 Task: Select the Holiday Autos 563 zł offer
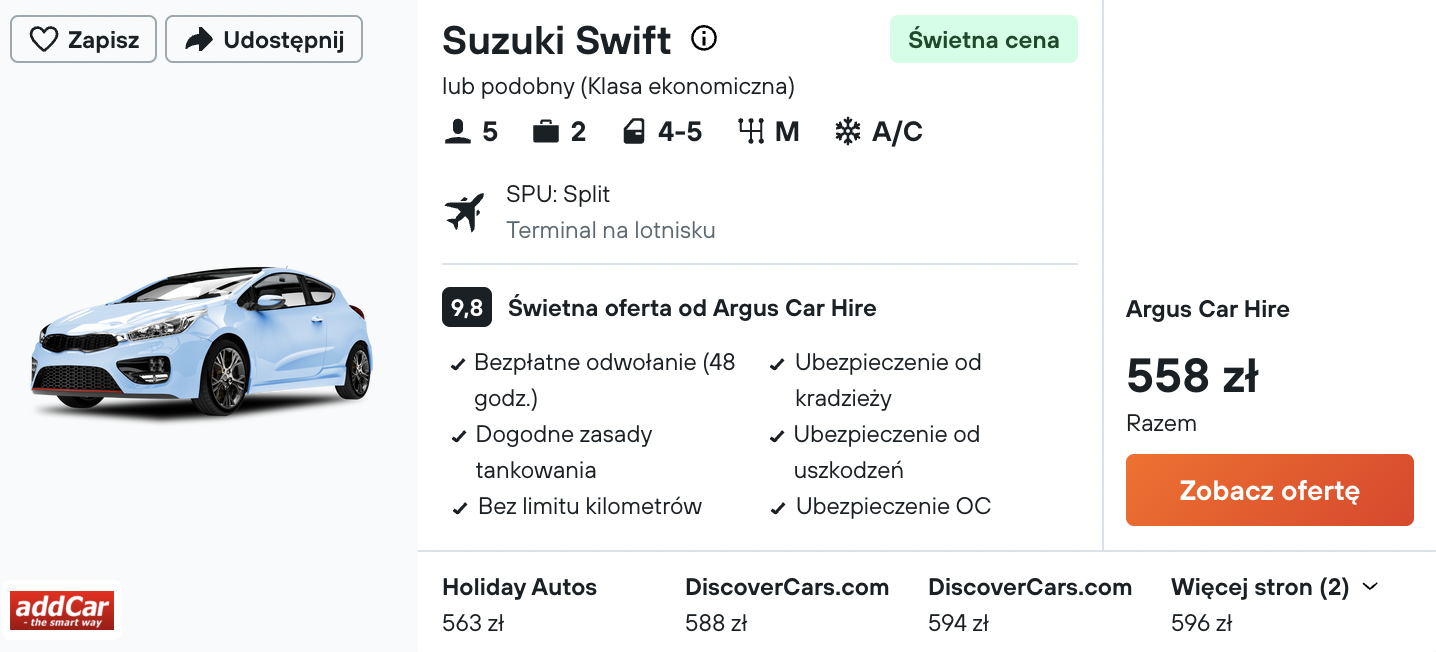tap(520, 605)
